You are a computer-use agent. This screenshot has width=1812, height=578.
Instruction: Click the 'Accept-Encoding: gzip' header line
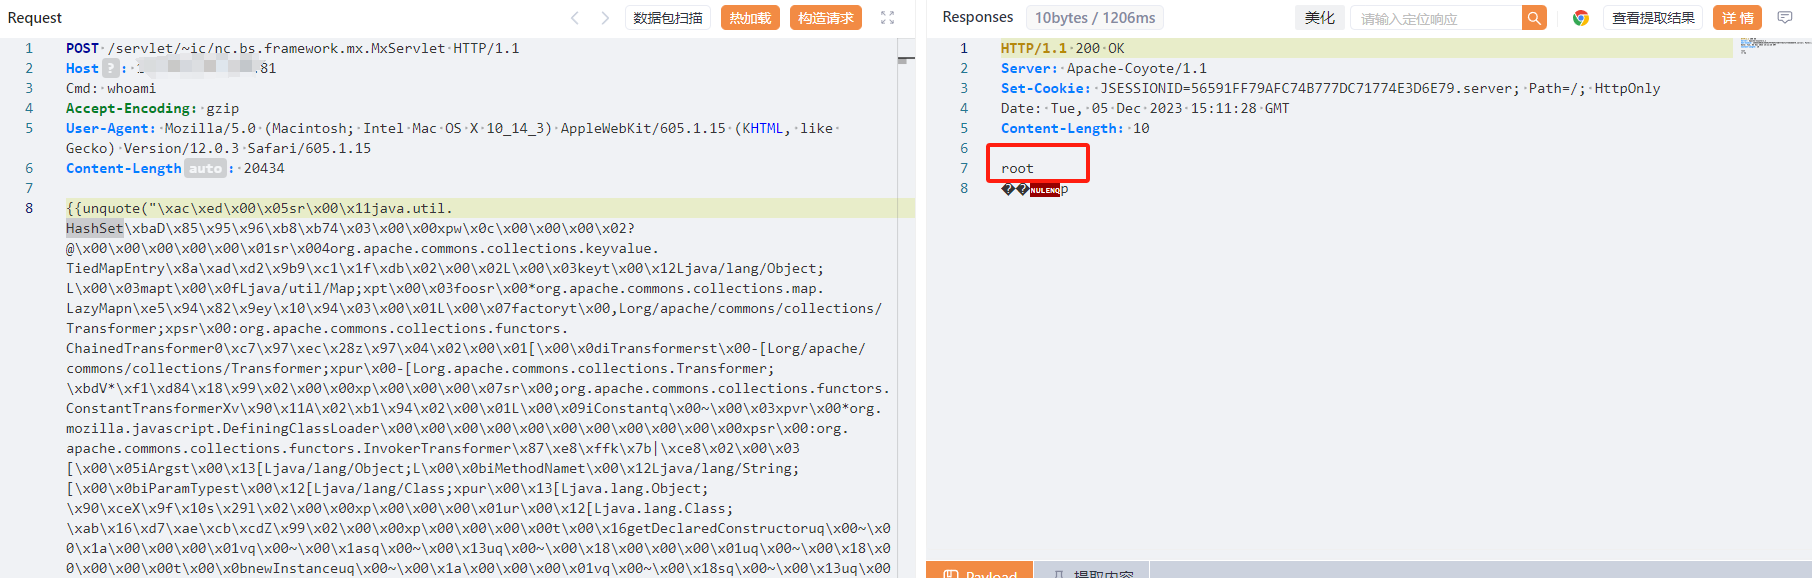(x=152, y=108)
